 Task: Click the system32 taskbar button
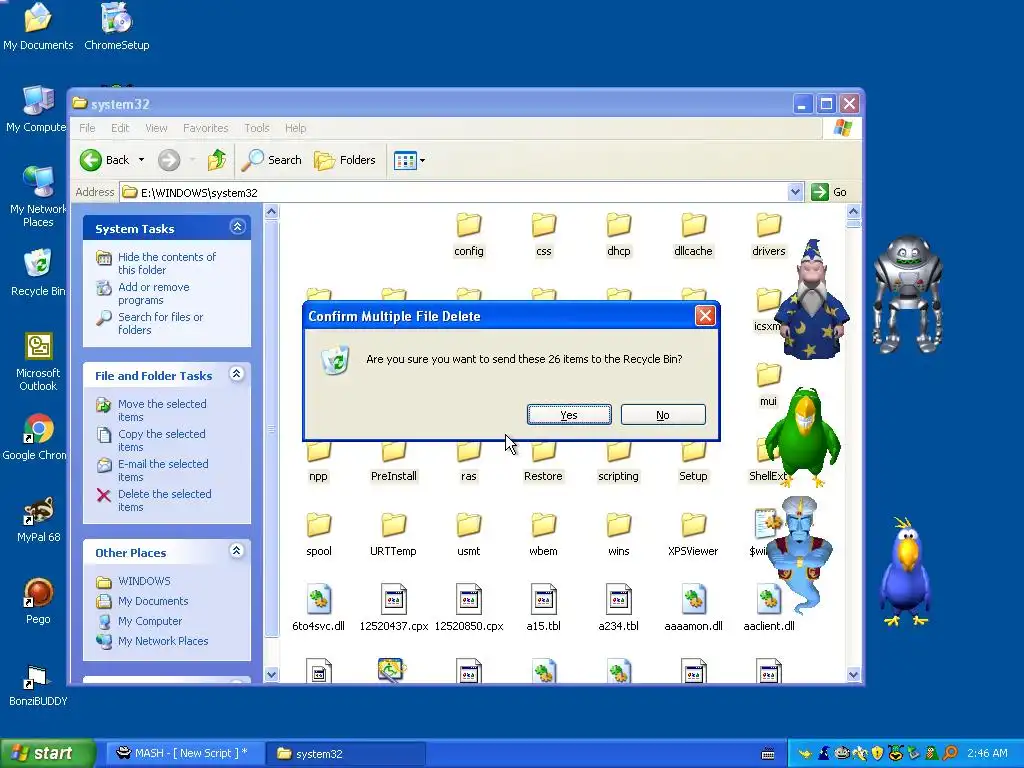pyautogui.click(x=346, y=753)
